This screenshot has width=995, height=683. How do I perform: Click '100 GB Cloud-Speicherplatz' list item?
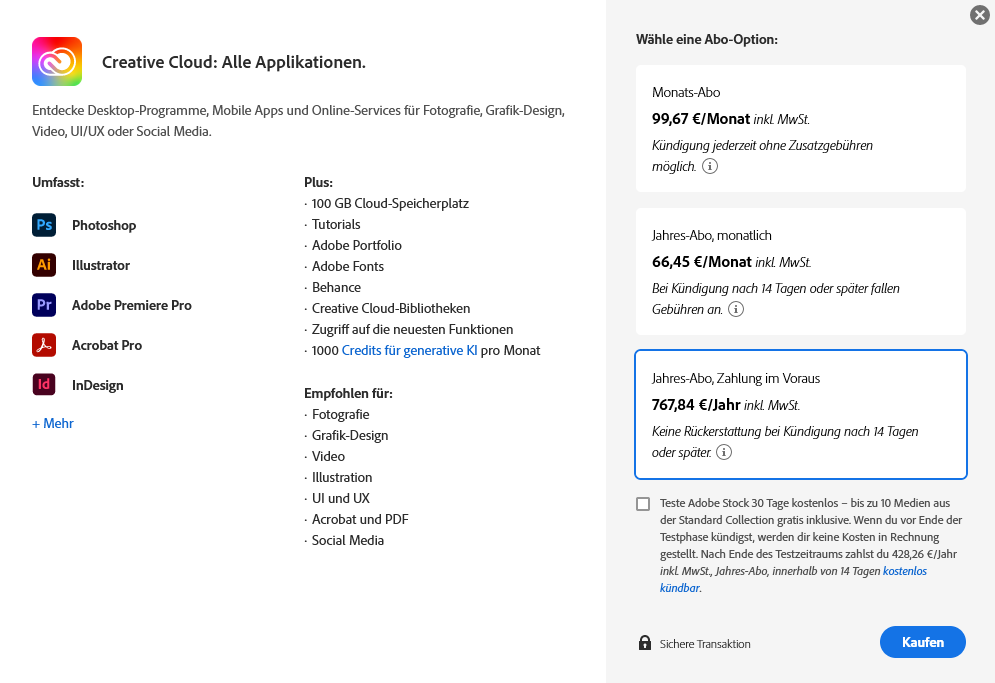(390, 204)
